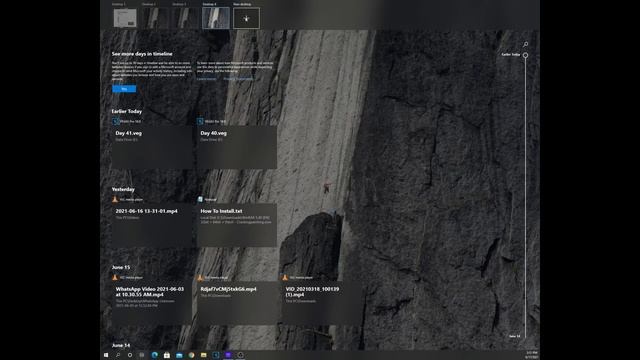Select the highlighted Desktop 4 thumbnail

click(x=216, y=18)
